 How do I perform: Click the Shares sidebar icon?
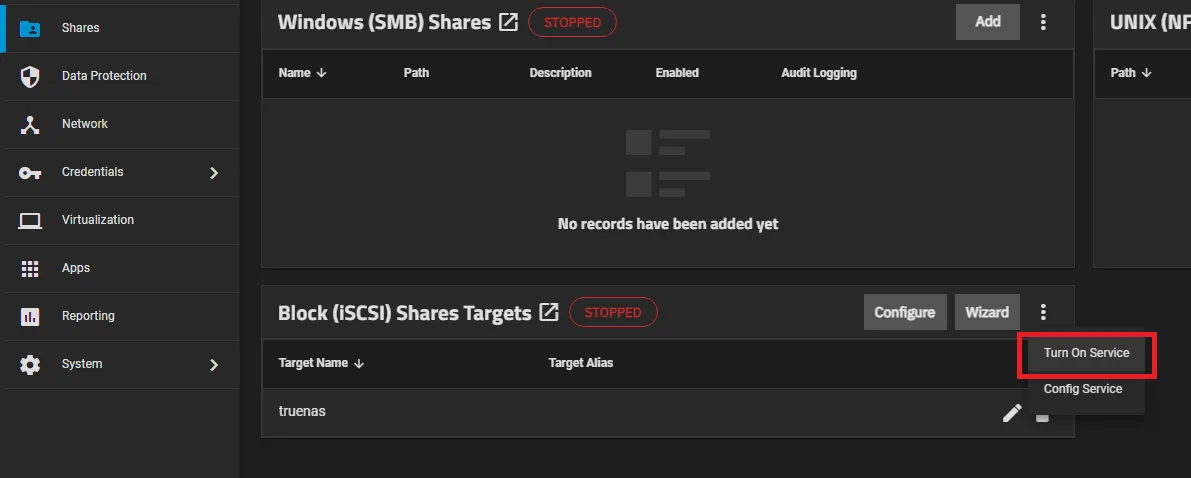[x=30, y=28]
